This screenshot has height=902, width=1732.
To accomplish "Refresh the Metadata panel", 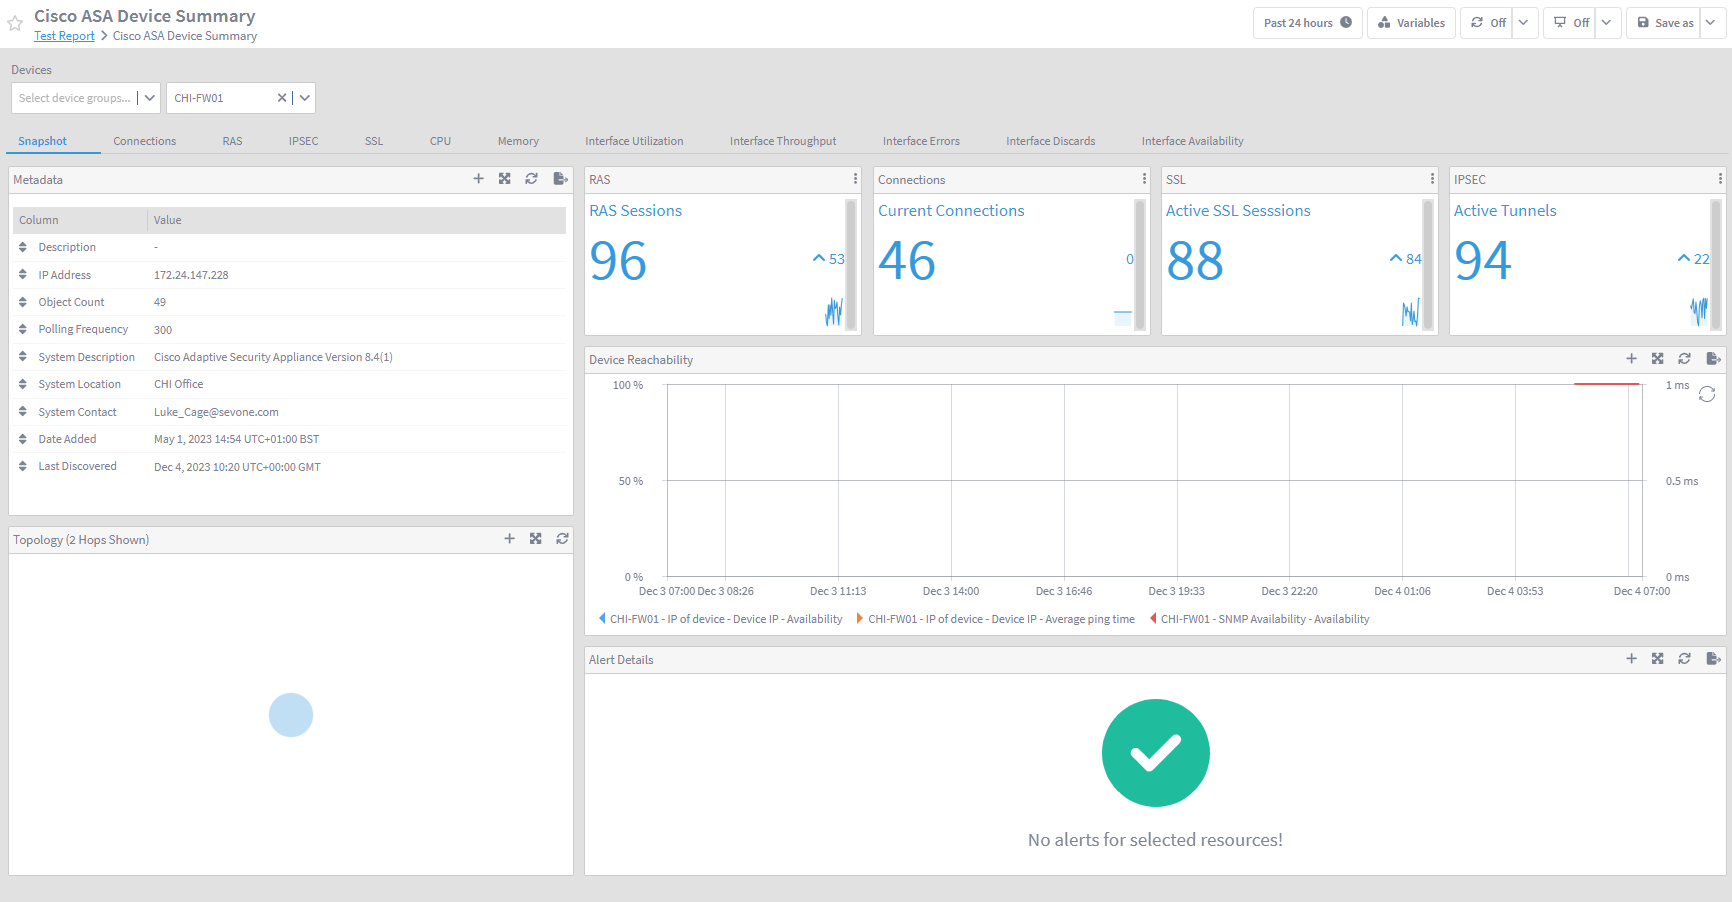I will pyautogui.click(x=532, y=179).
